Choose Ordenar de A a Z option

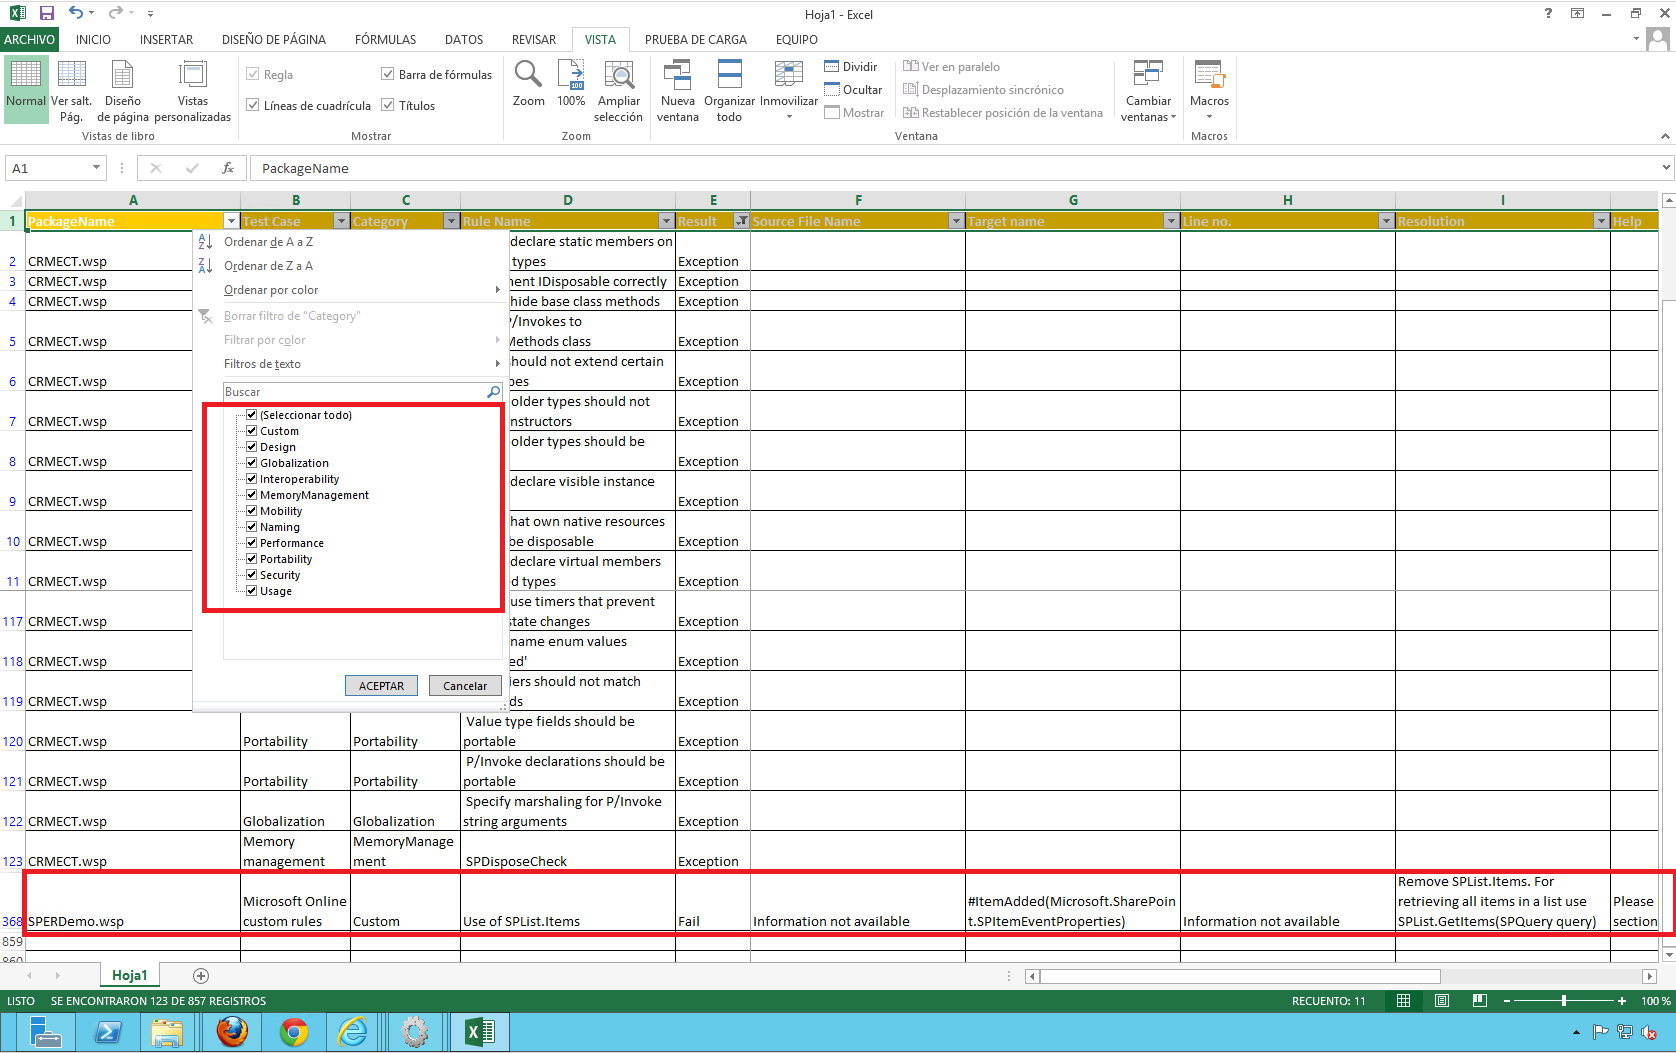pos(269,241)
